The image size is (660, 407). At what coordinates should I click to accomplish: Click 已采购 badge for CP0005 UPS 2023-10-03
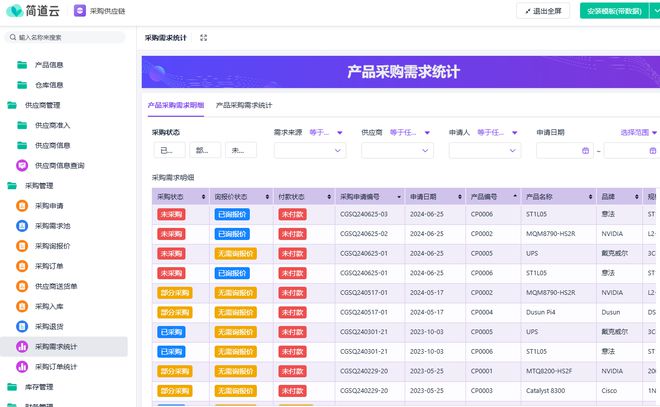coord(171,332)
